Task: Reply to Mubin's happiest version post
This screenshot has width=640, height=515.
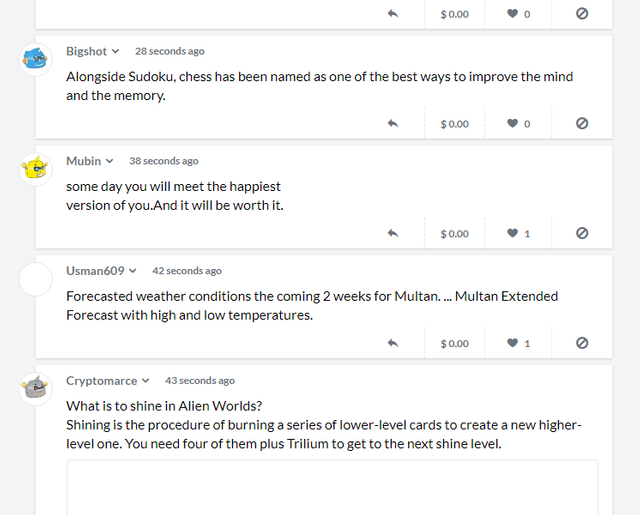Action: click(393, 233)
